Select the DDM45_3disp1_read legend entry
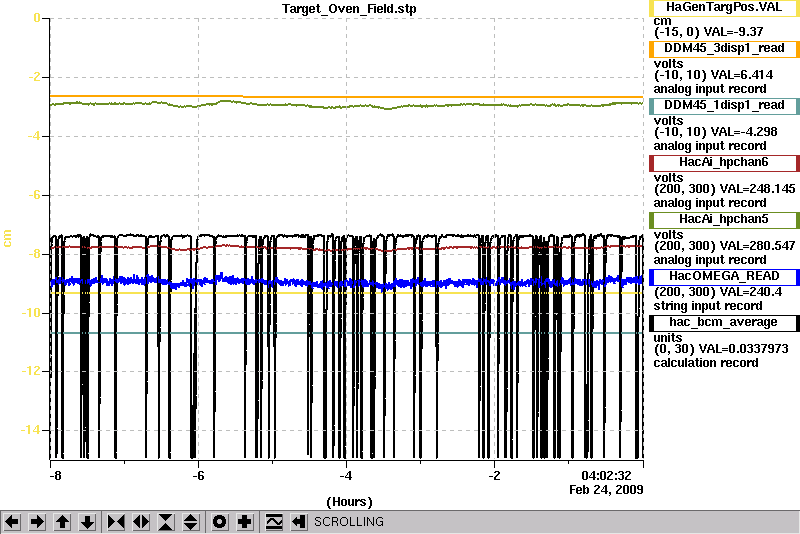Viewport: 800px width, 534px height. (724, 48)
